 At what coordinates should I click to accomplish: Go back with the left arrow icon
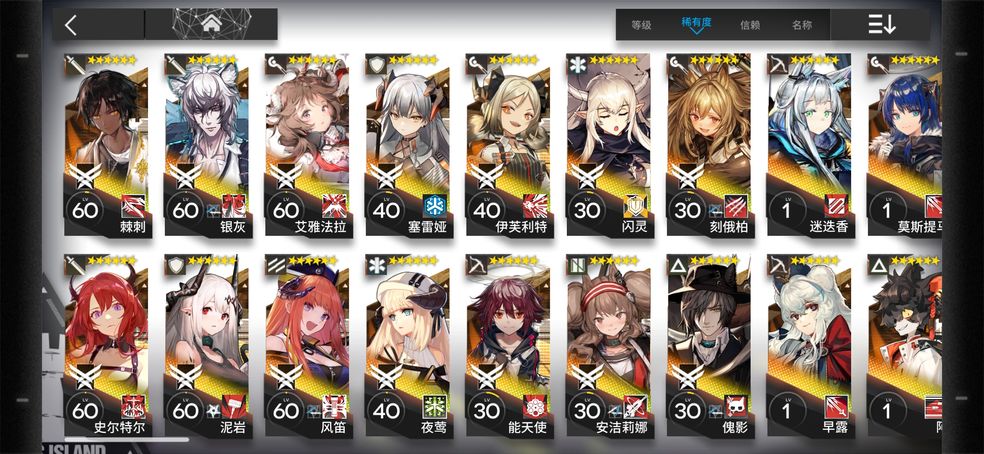tap(71, 25)
